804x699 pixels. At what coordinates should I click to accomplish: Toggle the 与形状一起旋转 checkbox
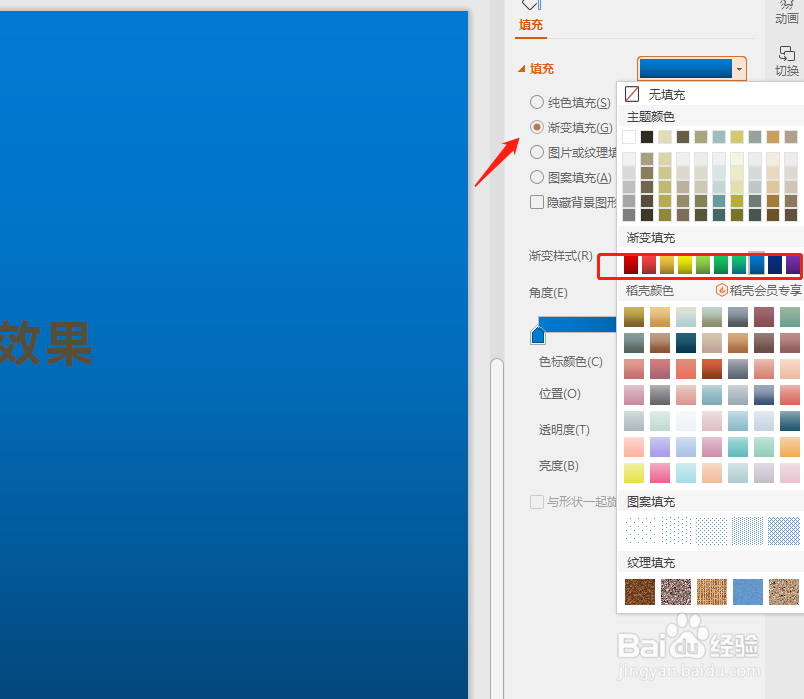[x=537, y=502]
